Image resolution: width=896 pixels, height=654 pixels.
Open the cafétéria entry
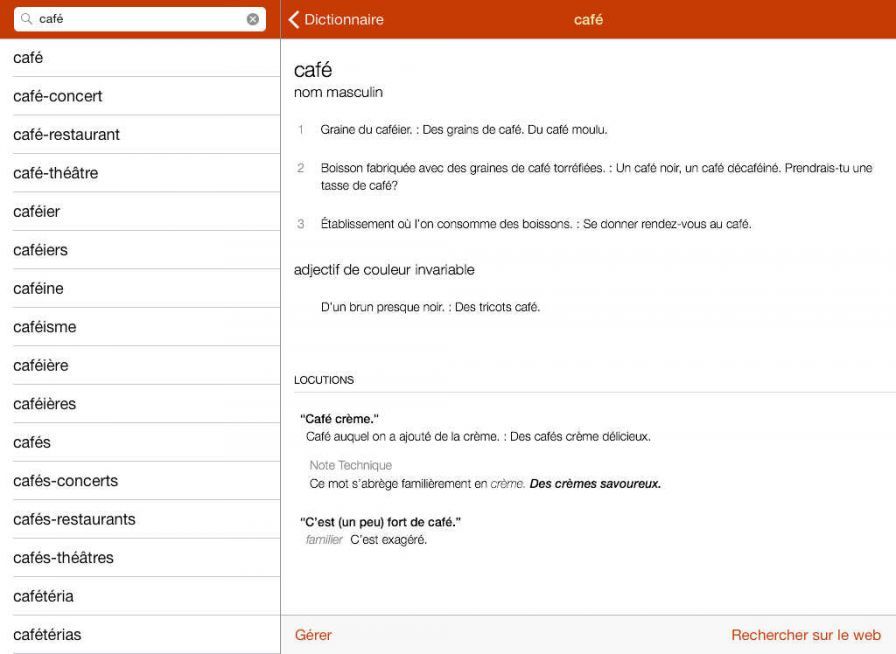click(44, 597)
